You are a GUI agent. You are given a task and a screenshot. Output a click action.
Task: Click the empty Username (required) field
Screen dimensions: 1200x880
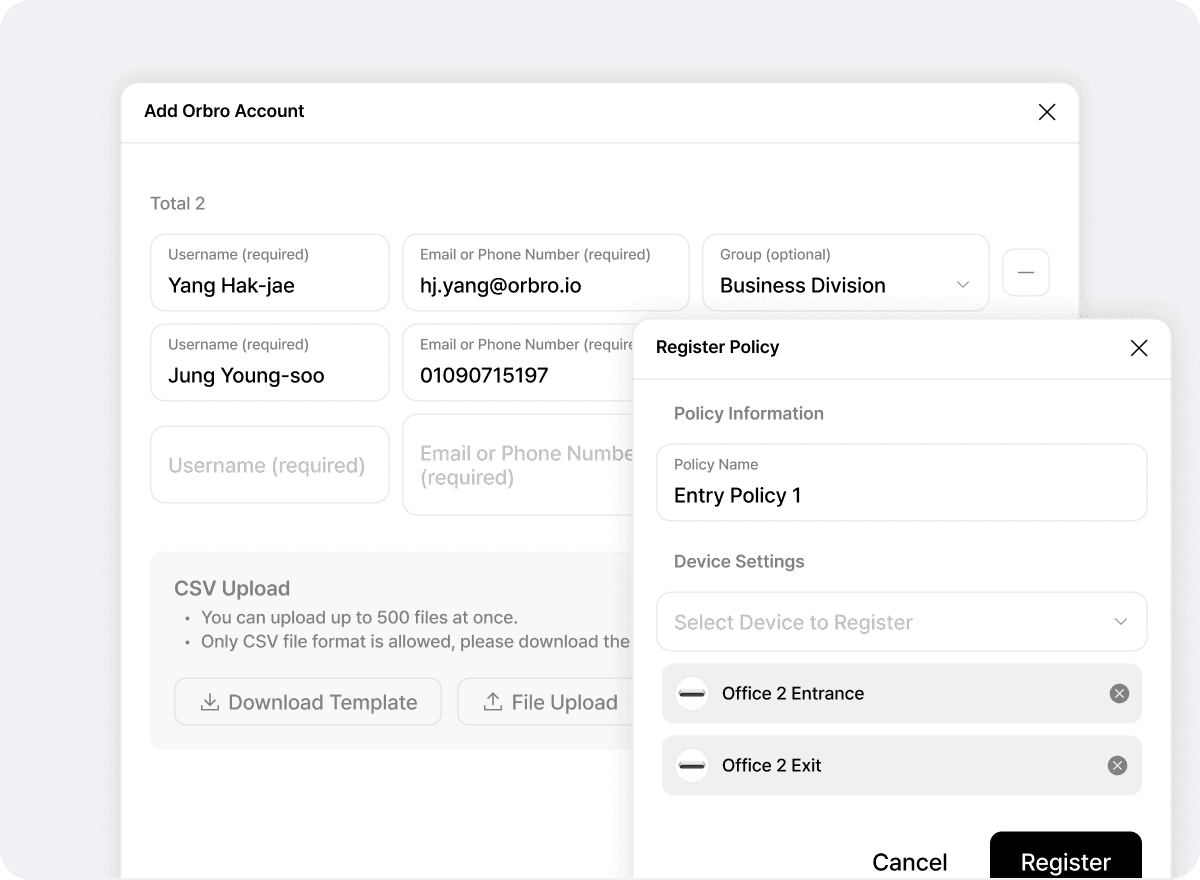269,465
